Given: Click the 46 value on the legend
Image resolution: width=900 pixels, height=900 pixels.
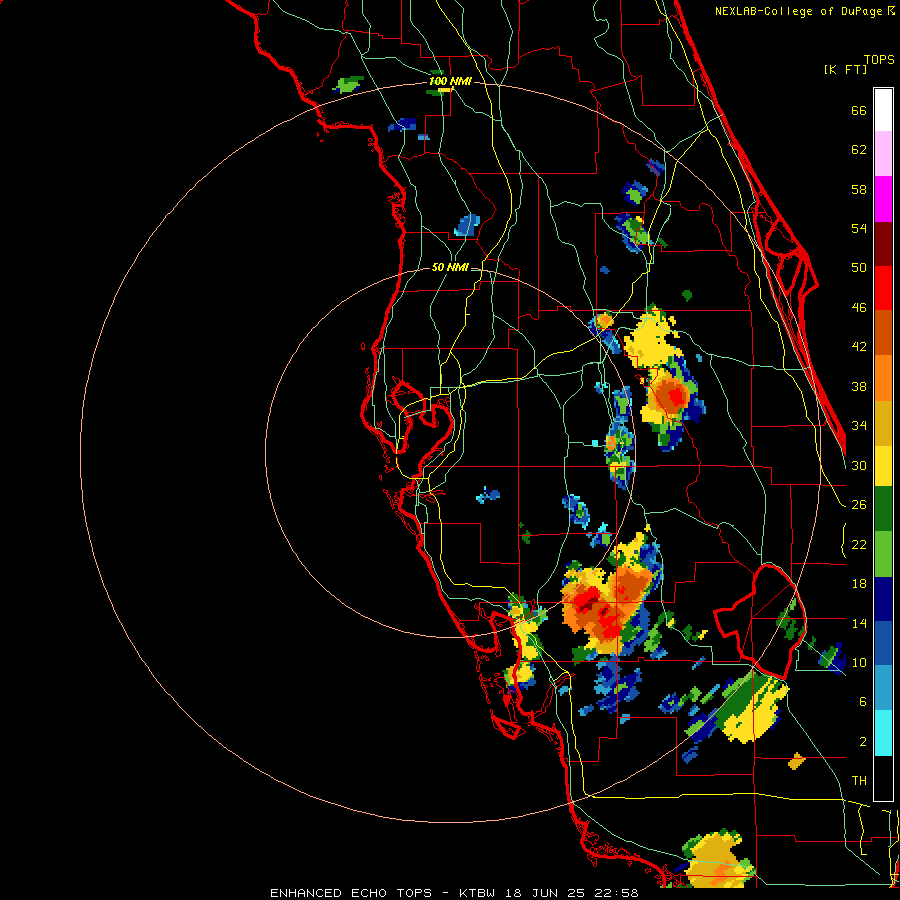Looking at the screenshot, I should (x=859, y=308).
